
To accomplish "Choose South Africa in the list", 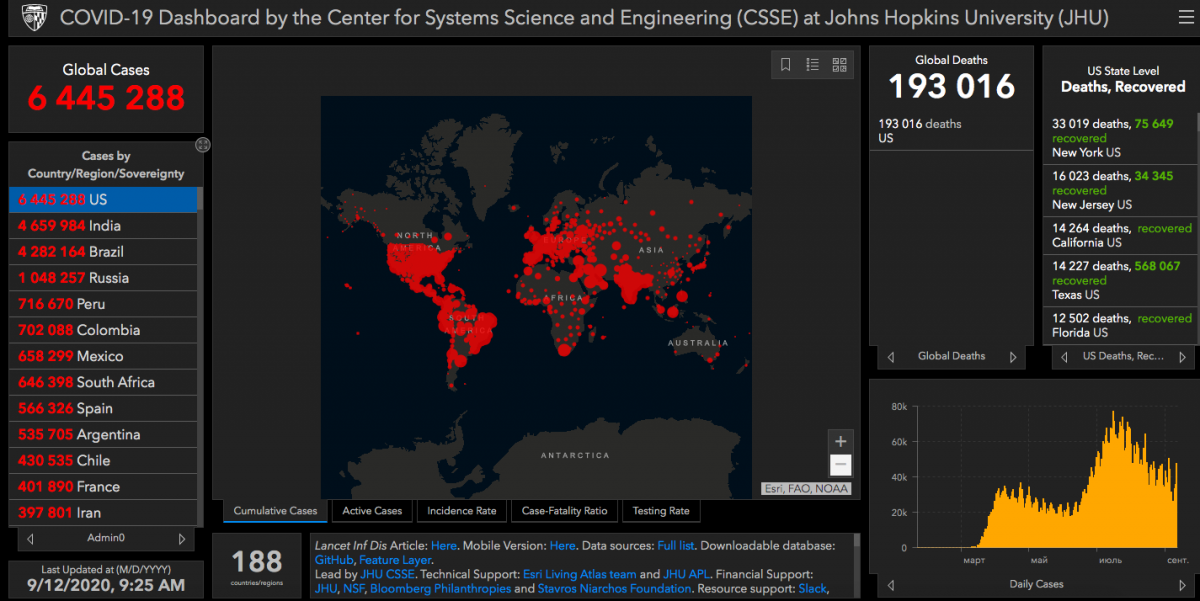I will pos(104,382).
